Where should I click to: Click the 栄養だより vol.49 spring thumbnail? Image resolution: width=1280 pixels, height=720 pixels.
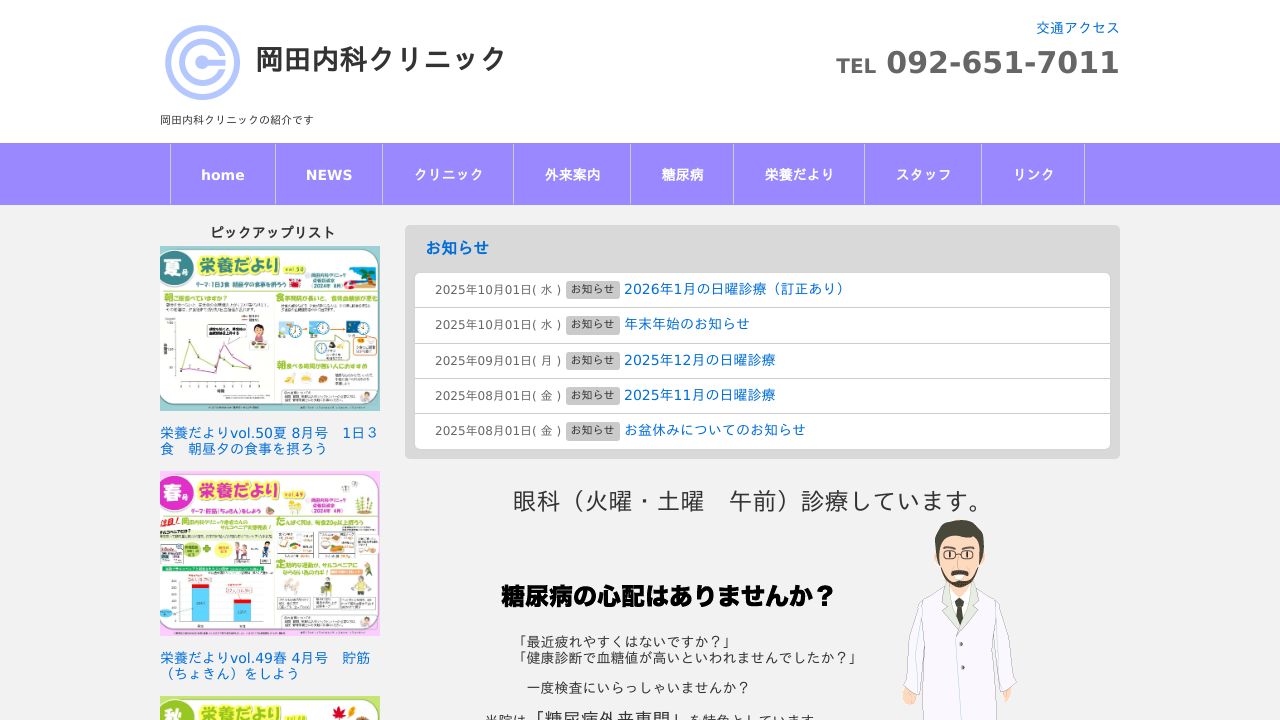pos(270,553)
